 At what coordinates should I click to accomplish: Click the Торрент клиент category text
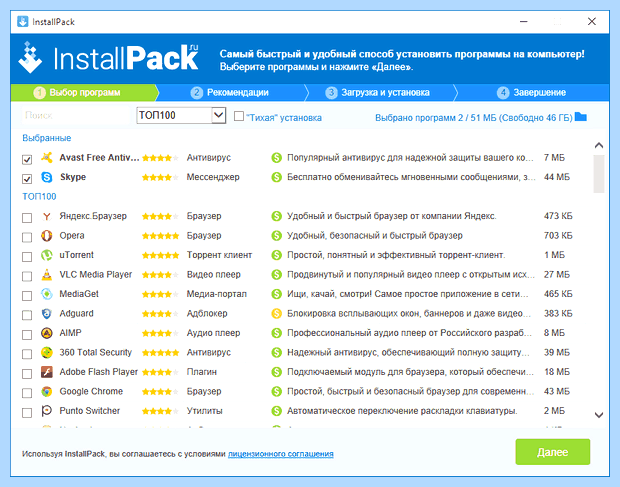click(x=219, y=255)
